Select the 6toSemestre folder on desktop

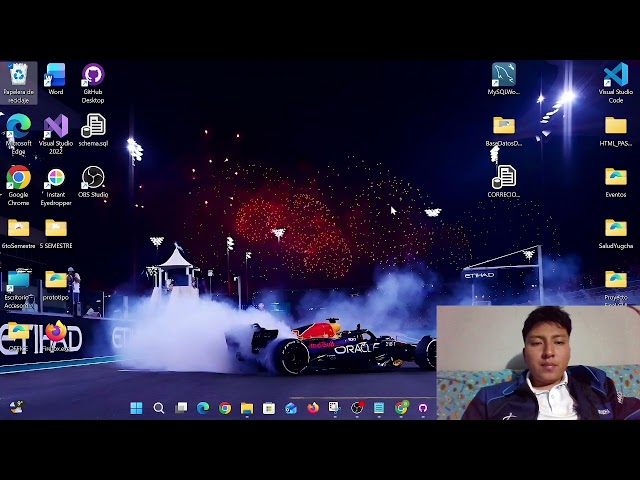pos(18,233)
